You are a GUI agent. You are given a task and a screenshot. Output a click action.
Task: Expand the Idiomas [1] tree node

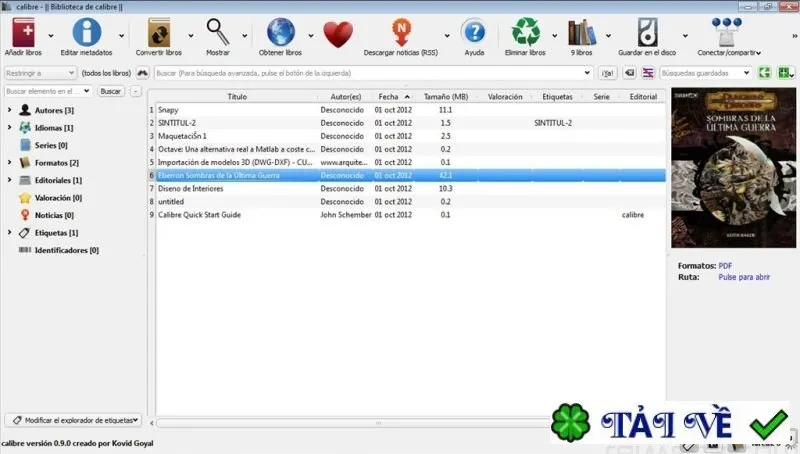click(x=9, y=128)
